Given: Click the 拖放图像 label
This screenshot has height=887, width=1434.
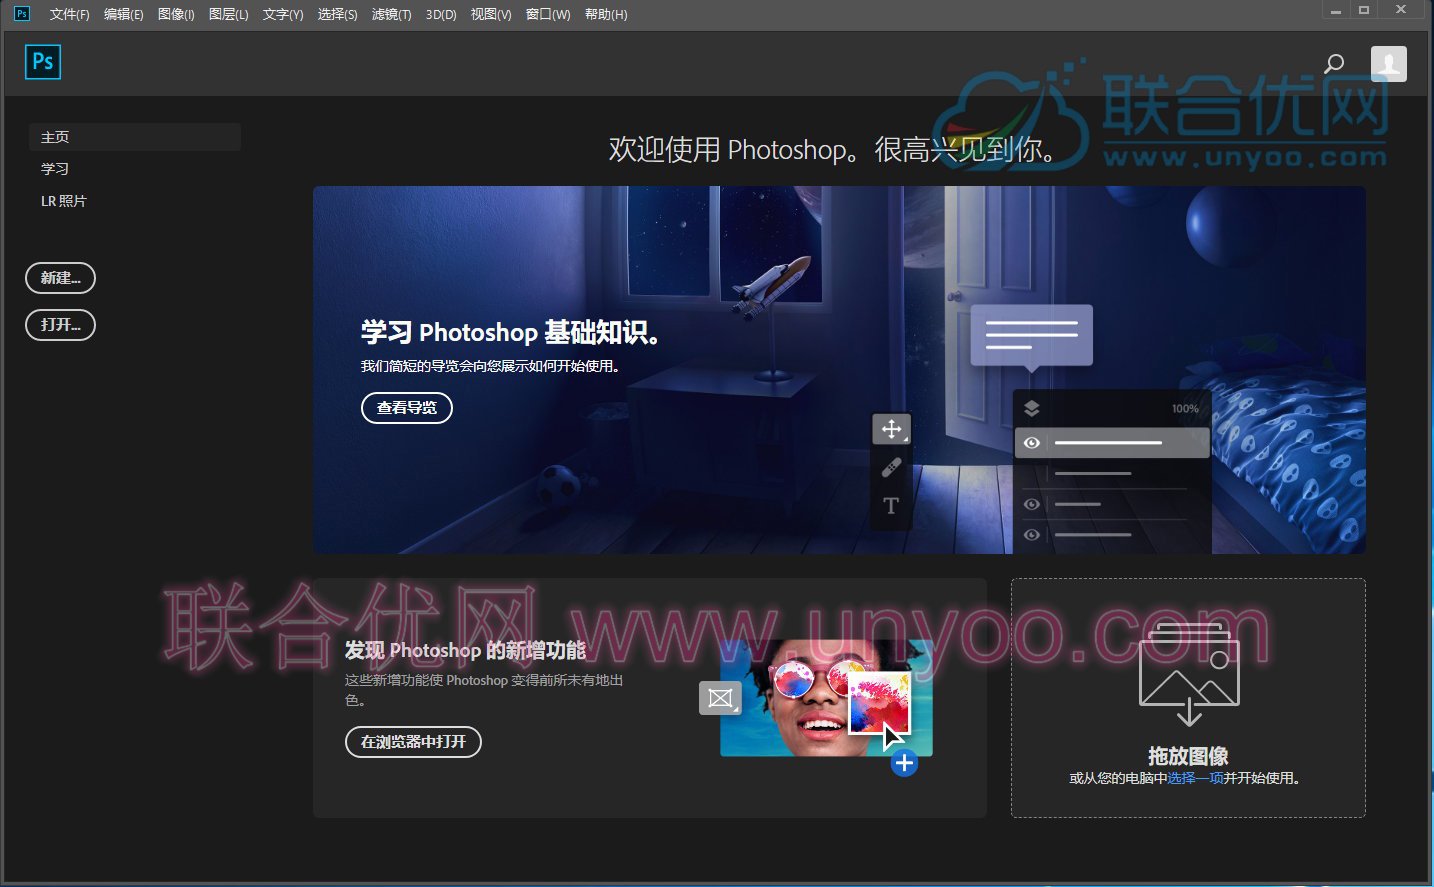Looking at the screenshot, I should 1188,756.
